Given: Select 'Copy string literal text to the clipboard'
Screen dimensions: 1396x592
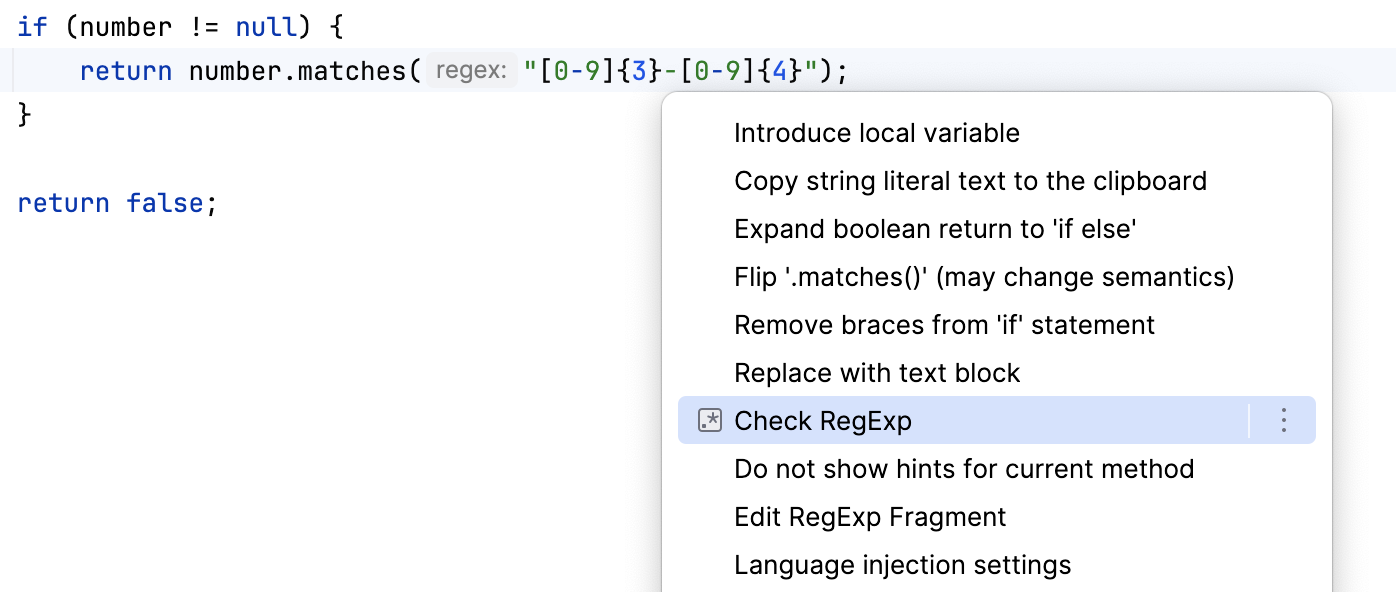Looking at the screenshot, I should pos(971,180).
